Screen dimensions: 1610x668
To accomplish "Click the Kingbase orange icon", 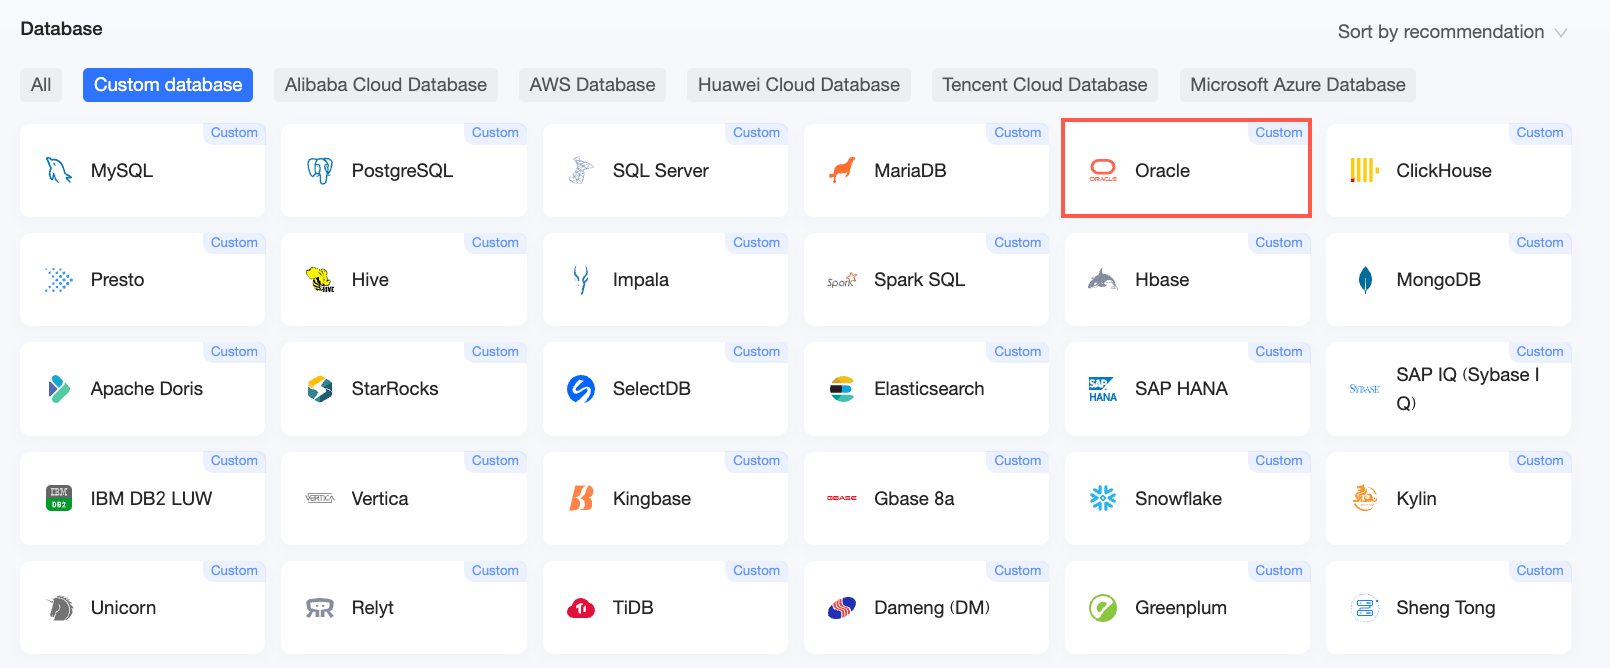I will click(581, 498).
